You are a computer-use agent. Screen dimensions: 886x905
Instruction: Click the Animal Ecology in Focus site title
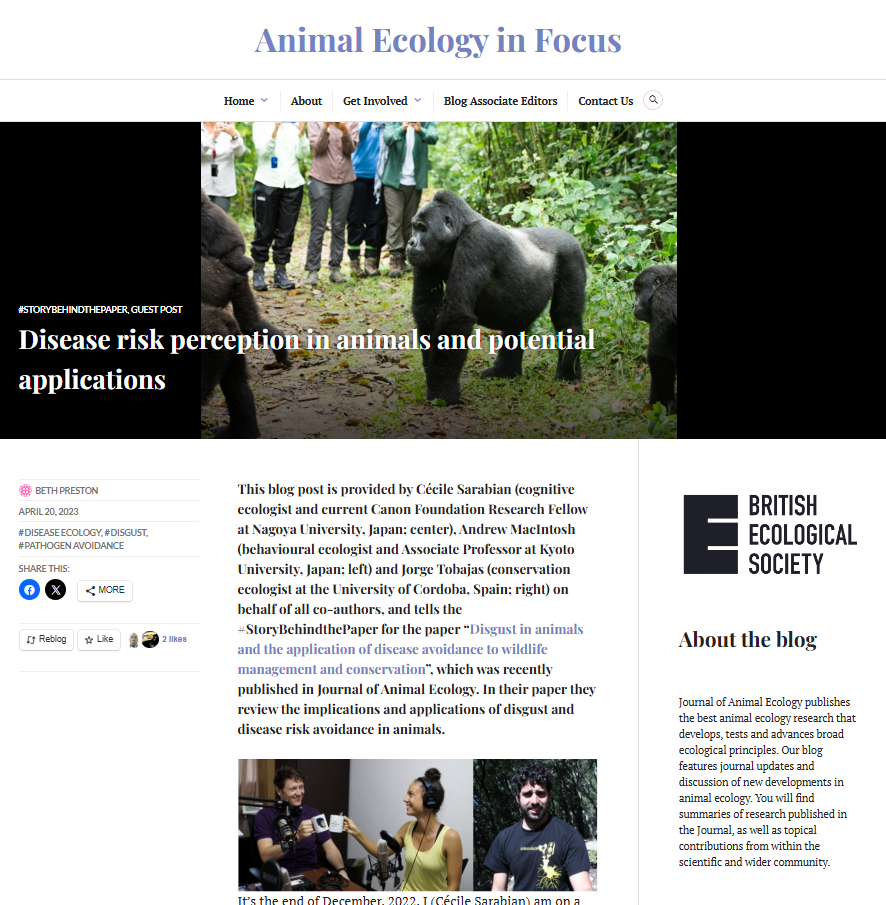tap(438, 40)
